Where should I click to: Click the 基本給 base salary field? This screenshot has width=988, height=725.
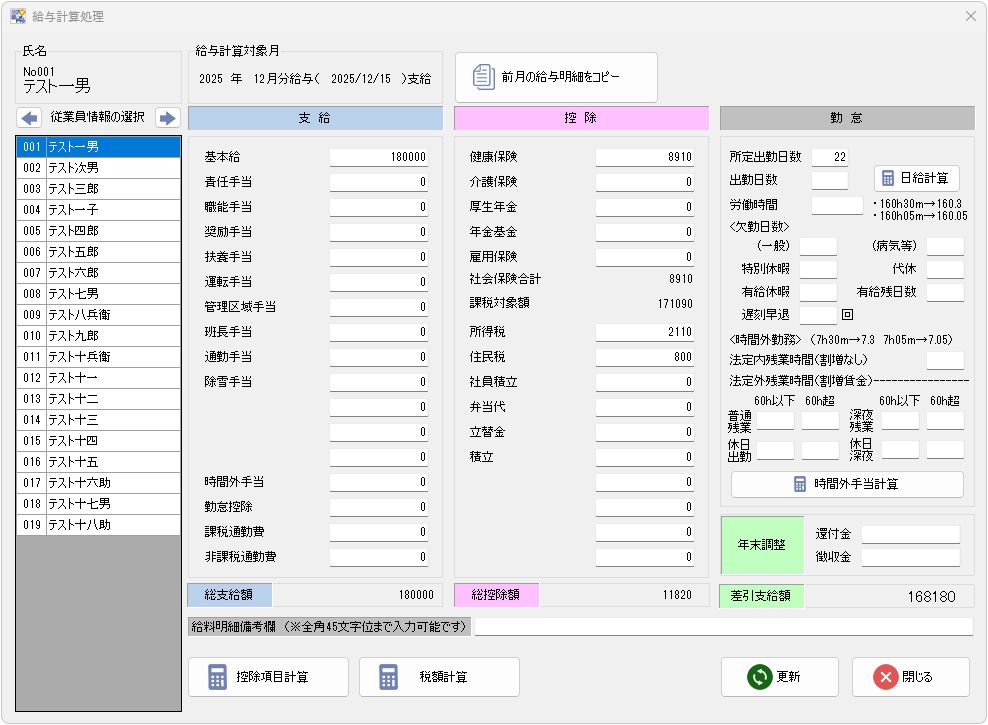click(x=380, y=158)
